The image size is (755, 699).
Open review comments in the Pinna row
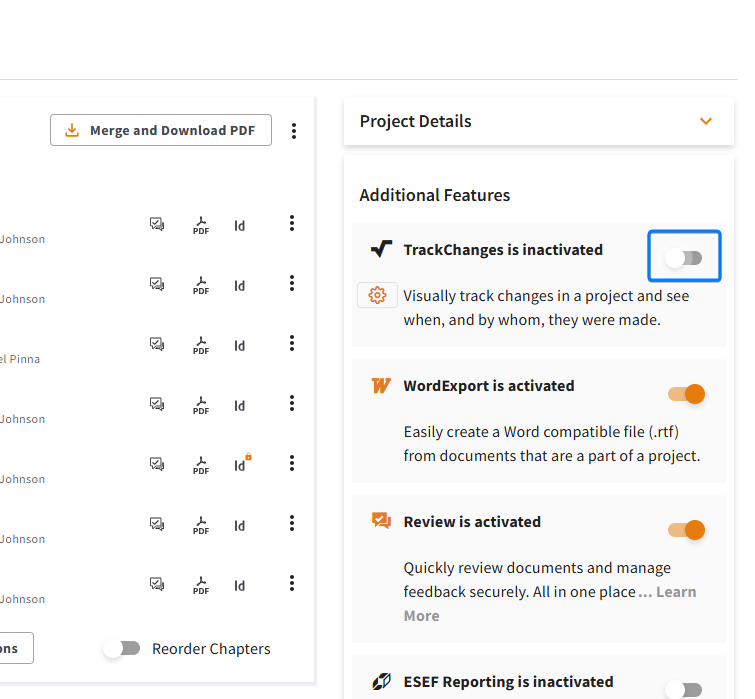(x=157, y=344)
